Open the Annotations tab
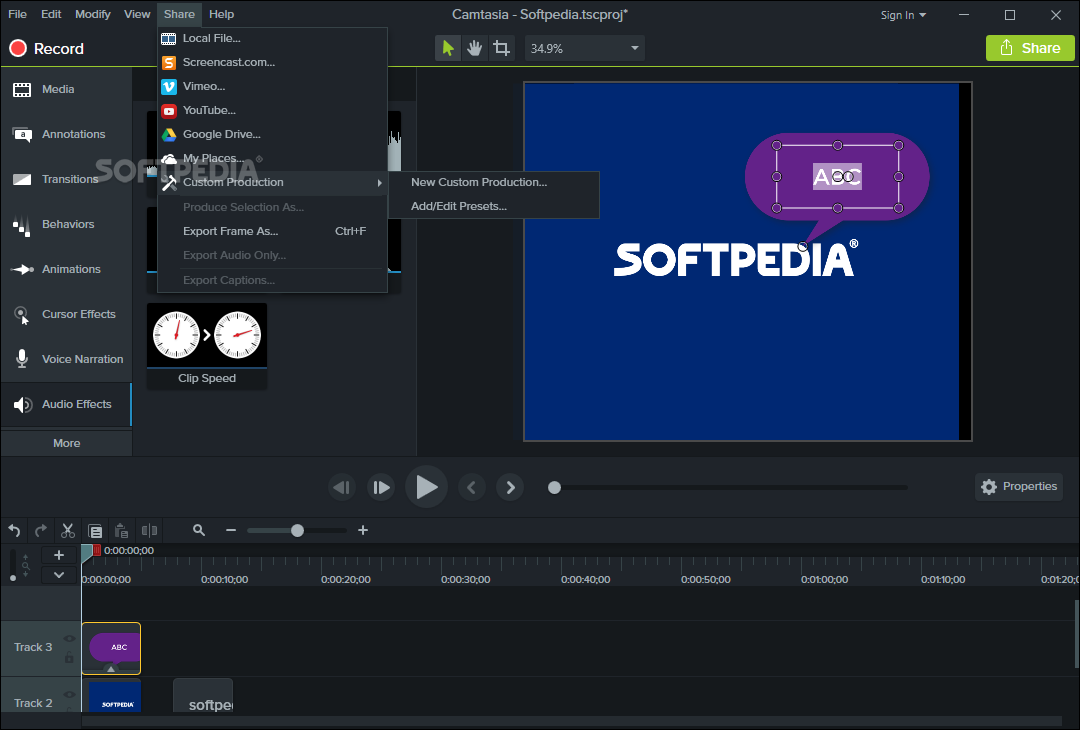The width and height of the screenshot is (1080, 730). (66, 134)
